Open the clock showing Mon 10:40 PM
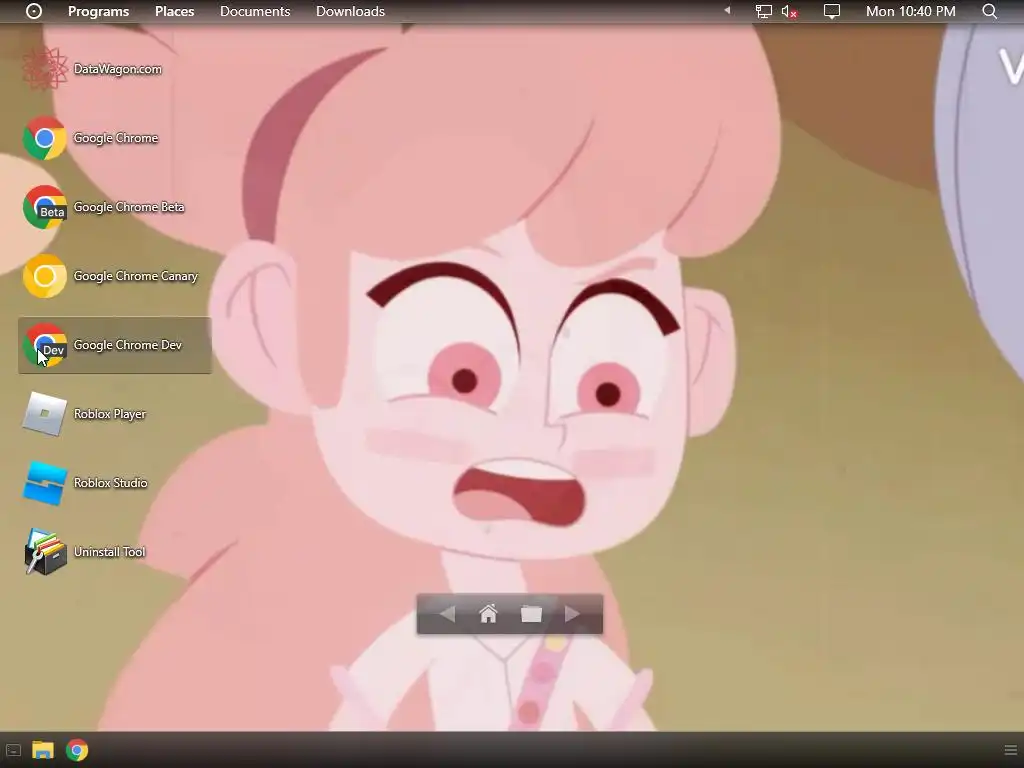Screen dimensions: 1024x768 [910, 11]
